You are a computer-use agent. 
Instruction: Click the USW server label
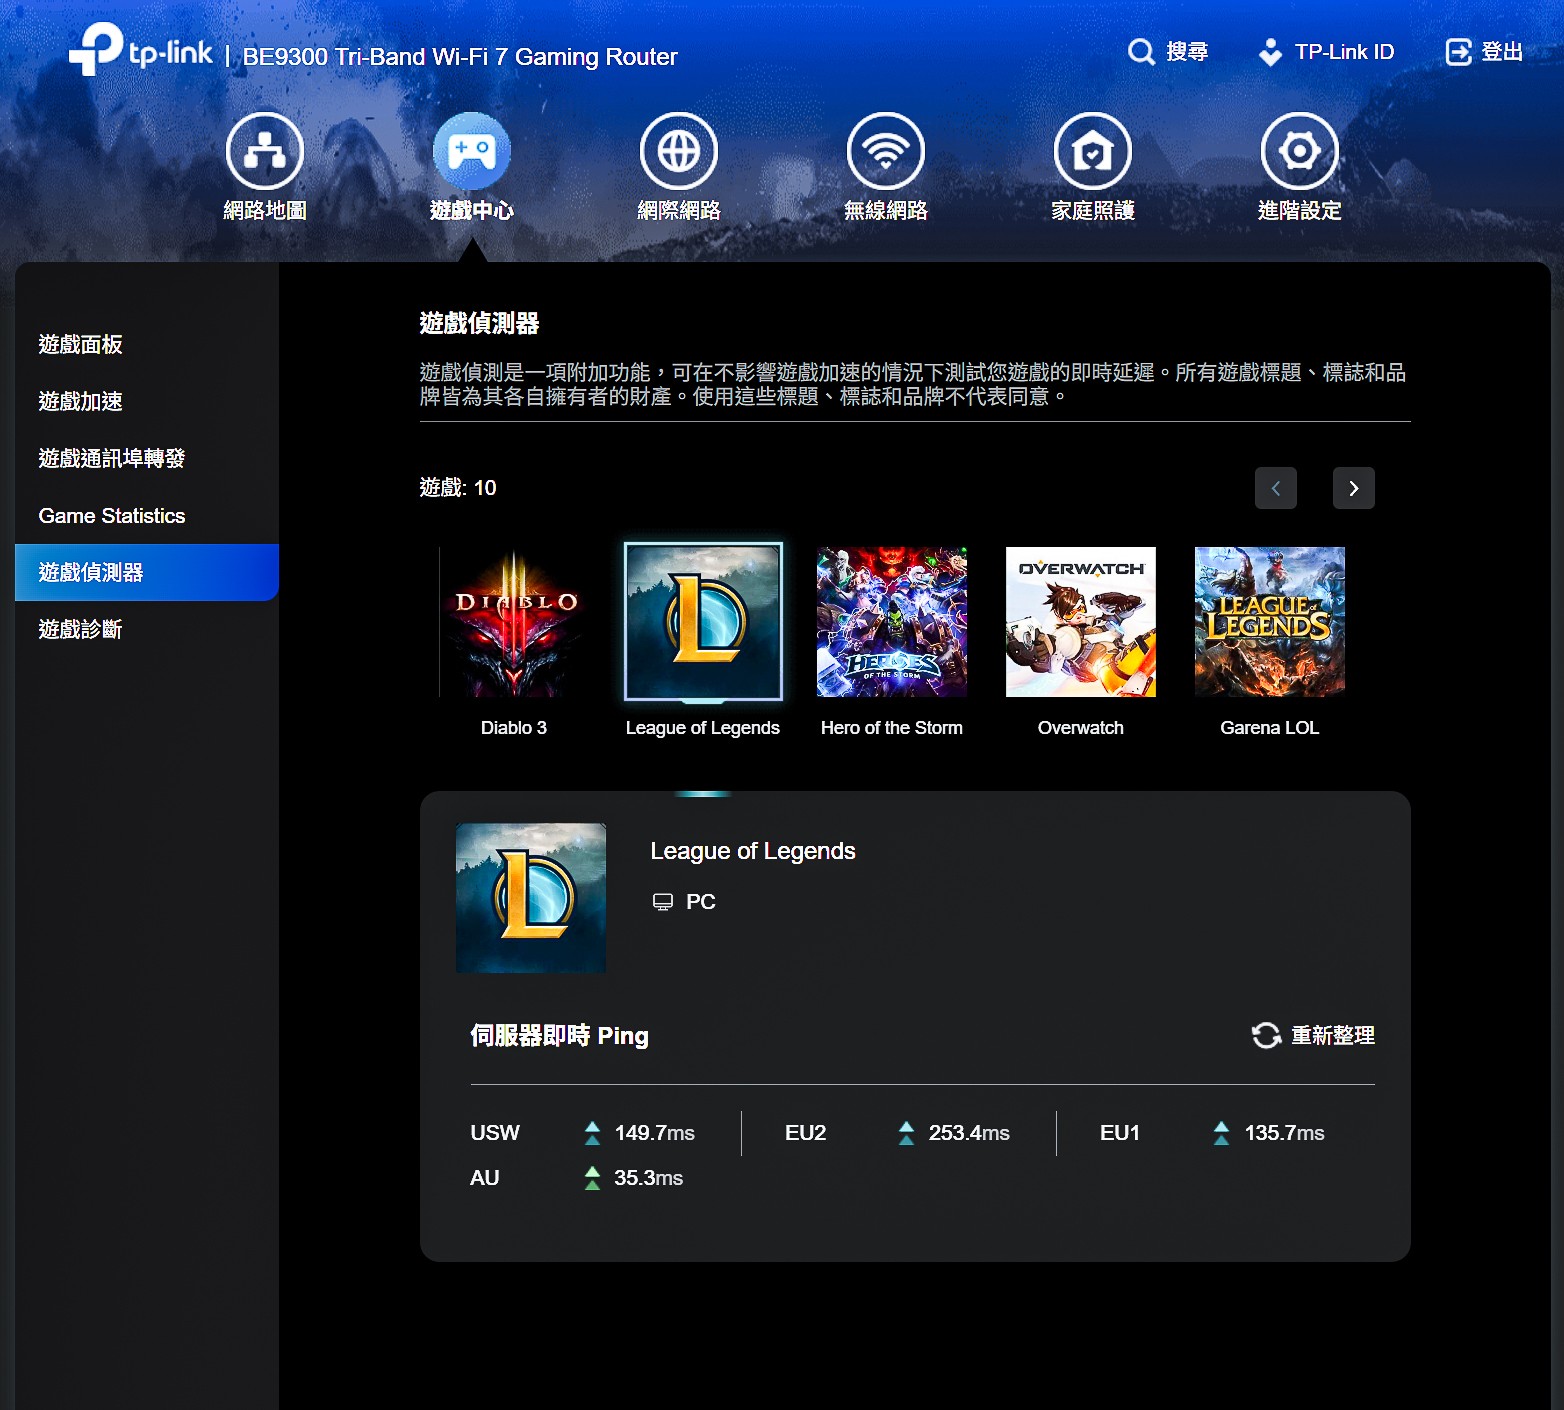pos(495,1133)
